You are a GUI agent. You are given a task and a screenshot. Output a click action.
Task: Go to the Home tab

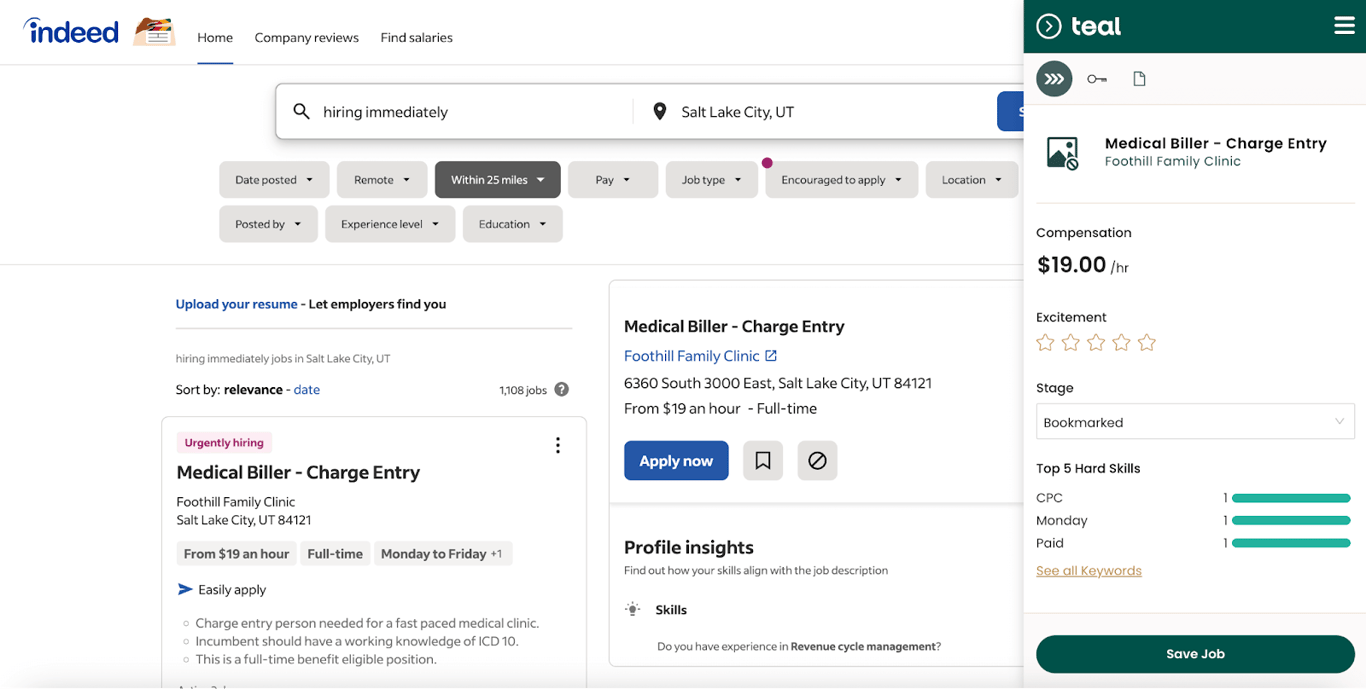(x=215, y=38)
